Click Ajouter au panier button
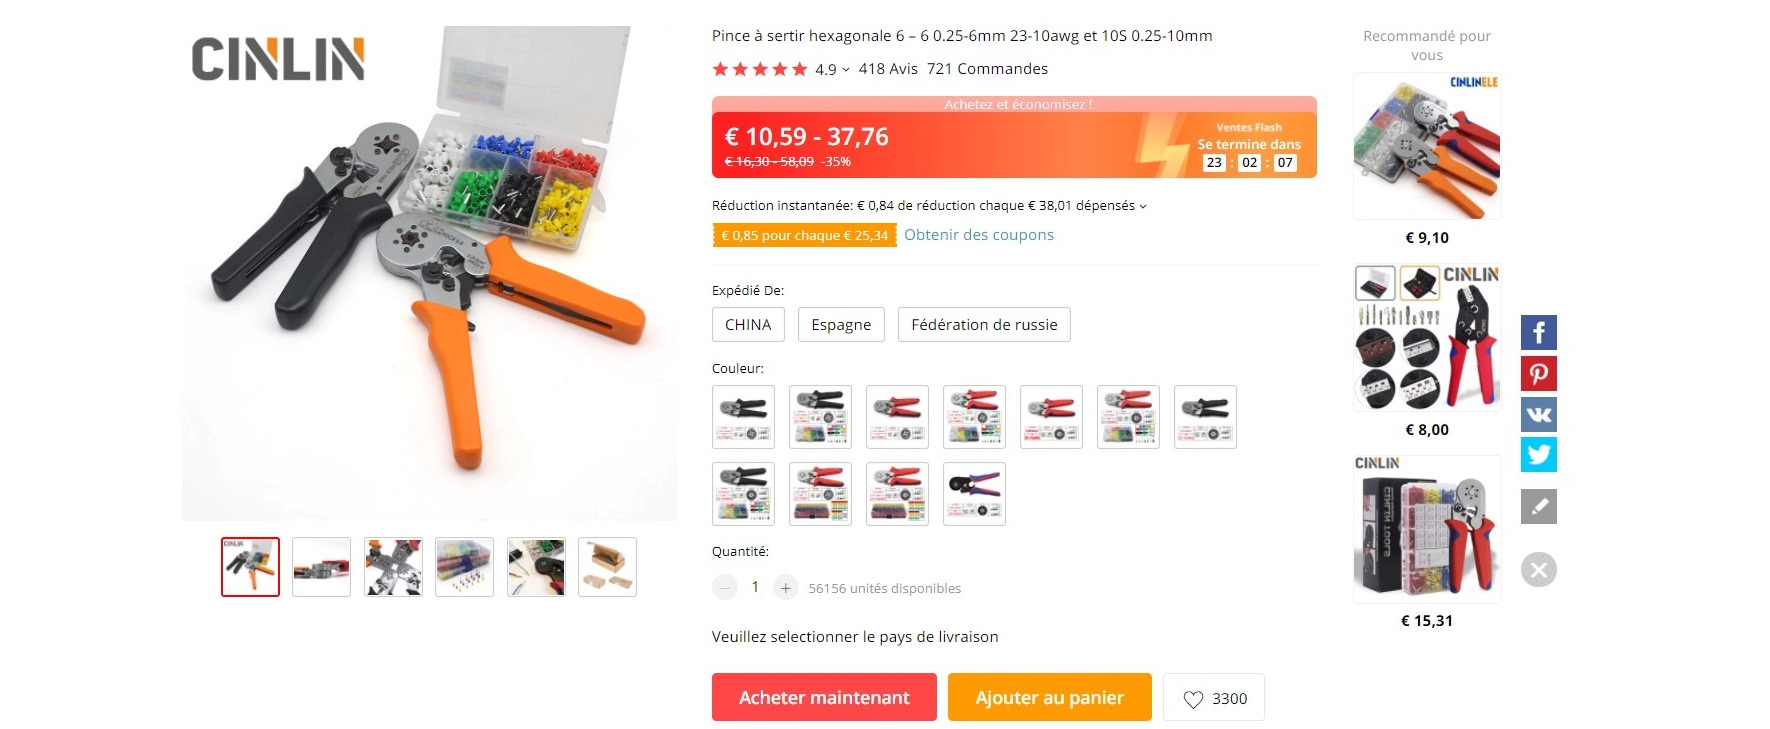This screenshot has width=1770, height=729. [1050, 697]
